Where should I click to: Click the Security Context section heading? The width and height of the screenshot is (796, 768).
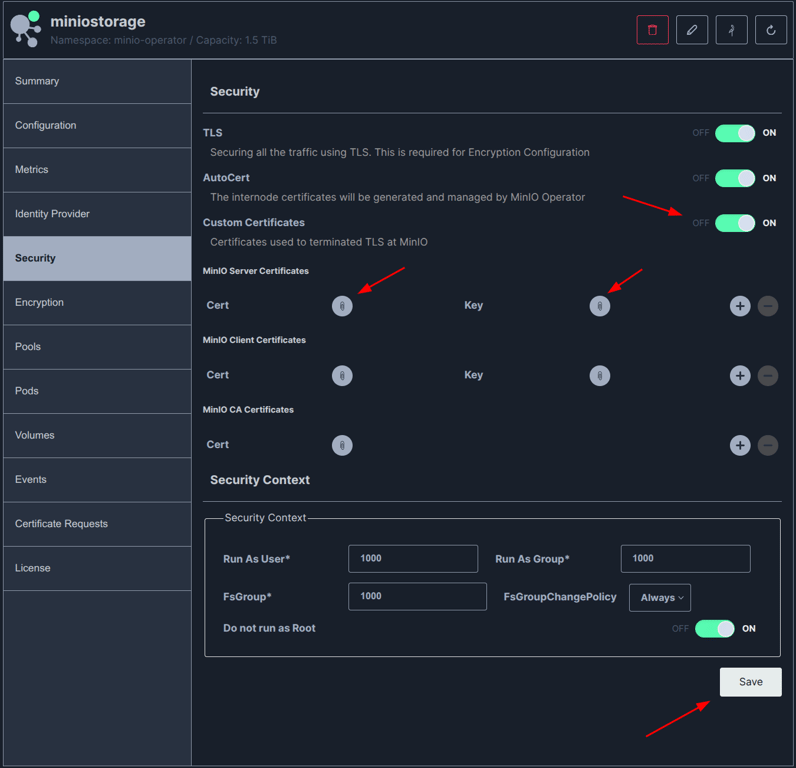pyautogui.click(x=260, y=480)
